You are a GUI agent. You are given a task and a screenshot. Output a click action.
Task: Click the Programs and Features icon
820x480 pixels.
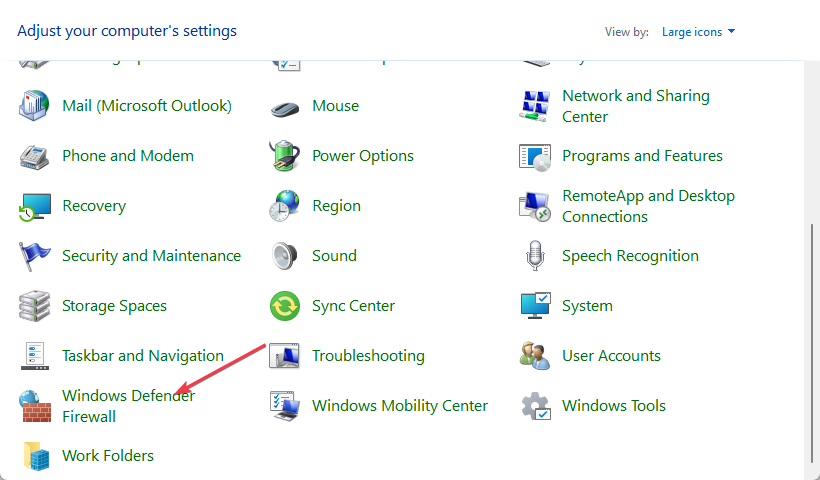tap(535, 156)
